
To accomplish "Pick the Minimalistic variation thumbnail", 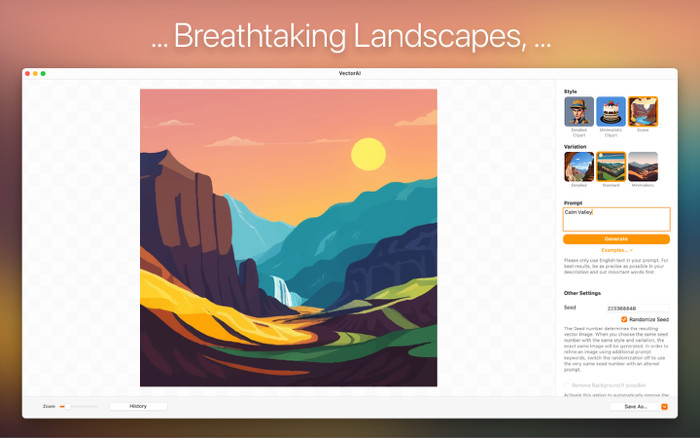I will tap(643, 167).
